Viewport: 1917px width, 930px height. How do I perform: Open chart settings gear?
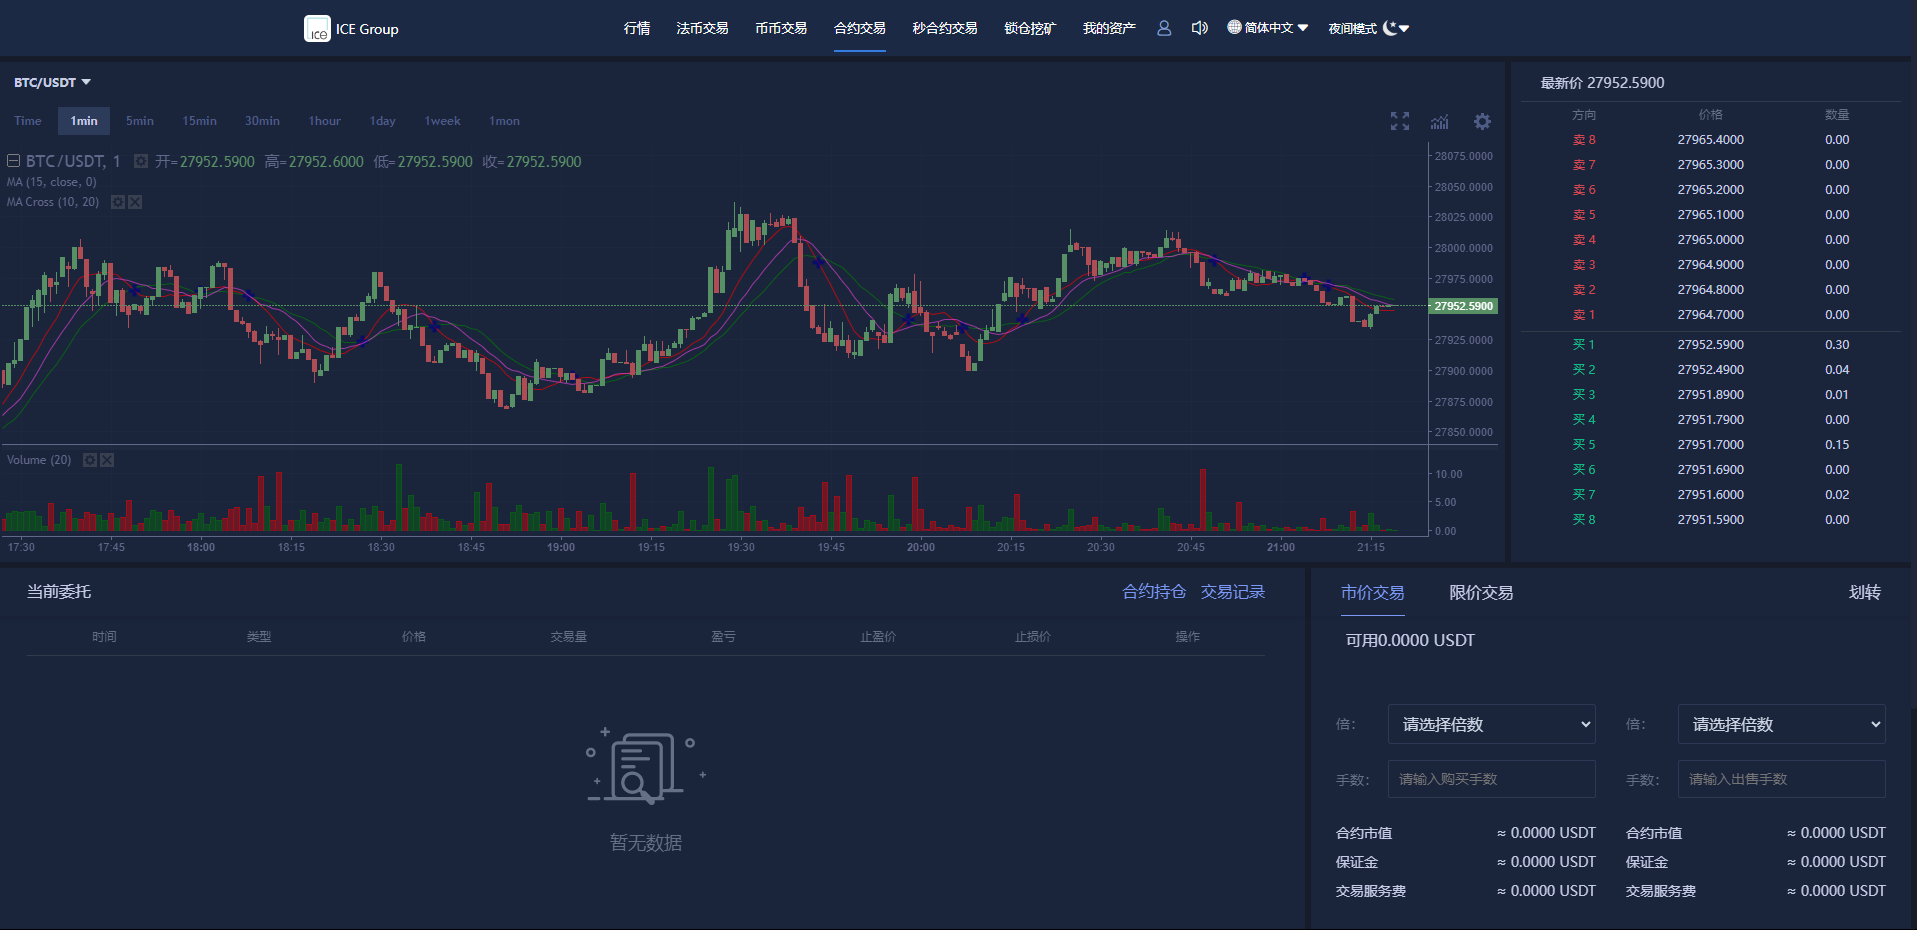(x=1482, y=121)
